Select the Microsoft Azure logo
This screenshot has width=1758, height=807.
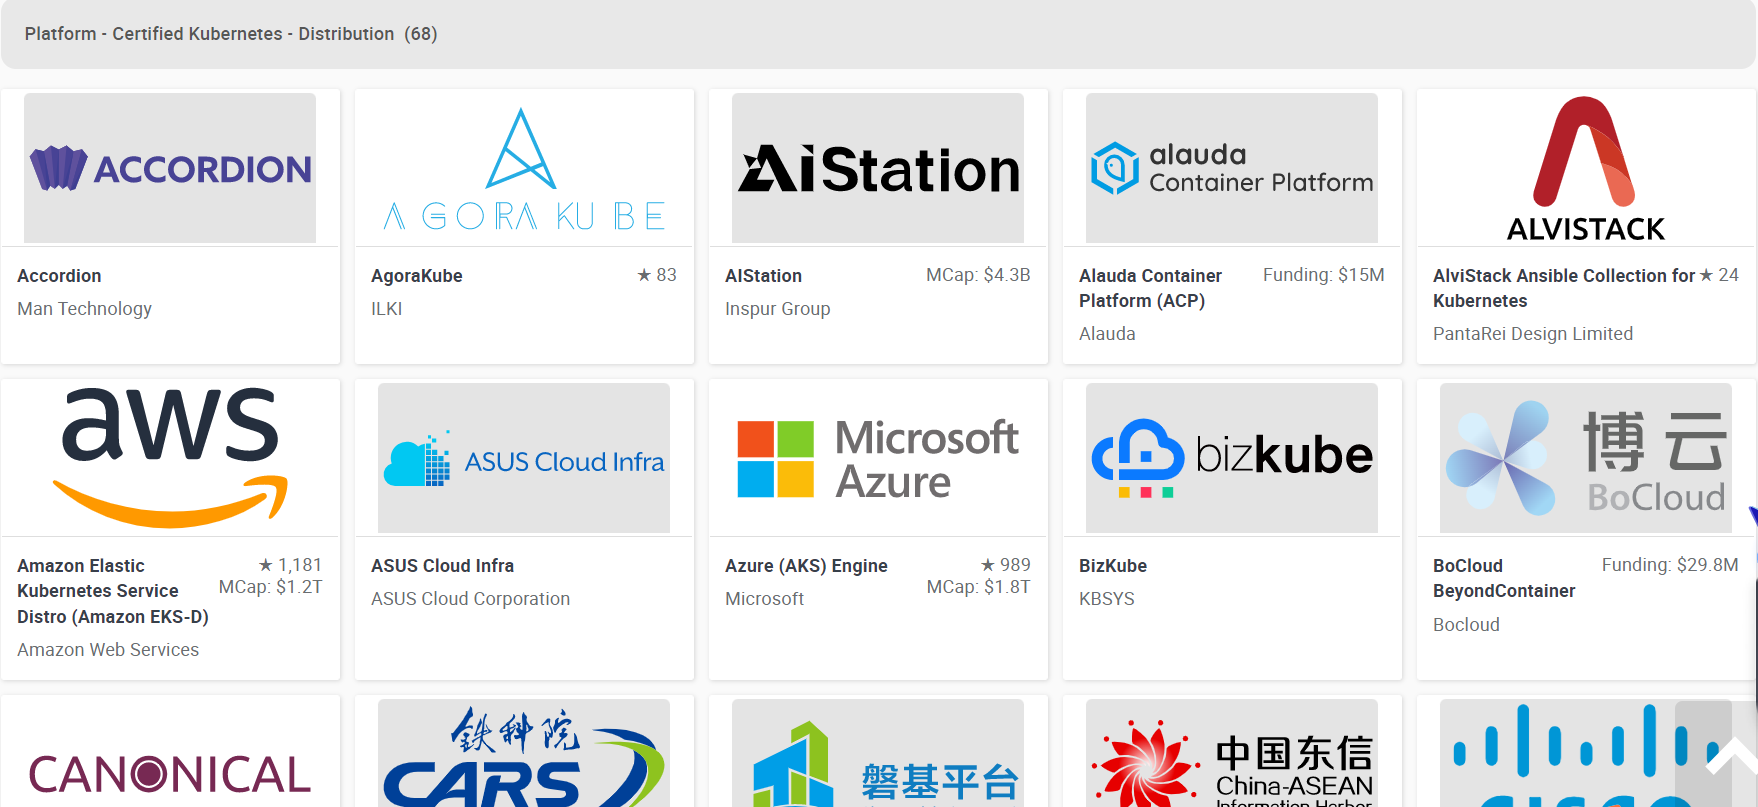pyautogui.click(x=878, y=458)
